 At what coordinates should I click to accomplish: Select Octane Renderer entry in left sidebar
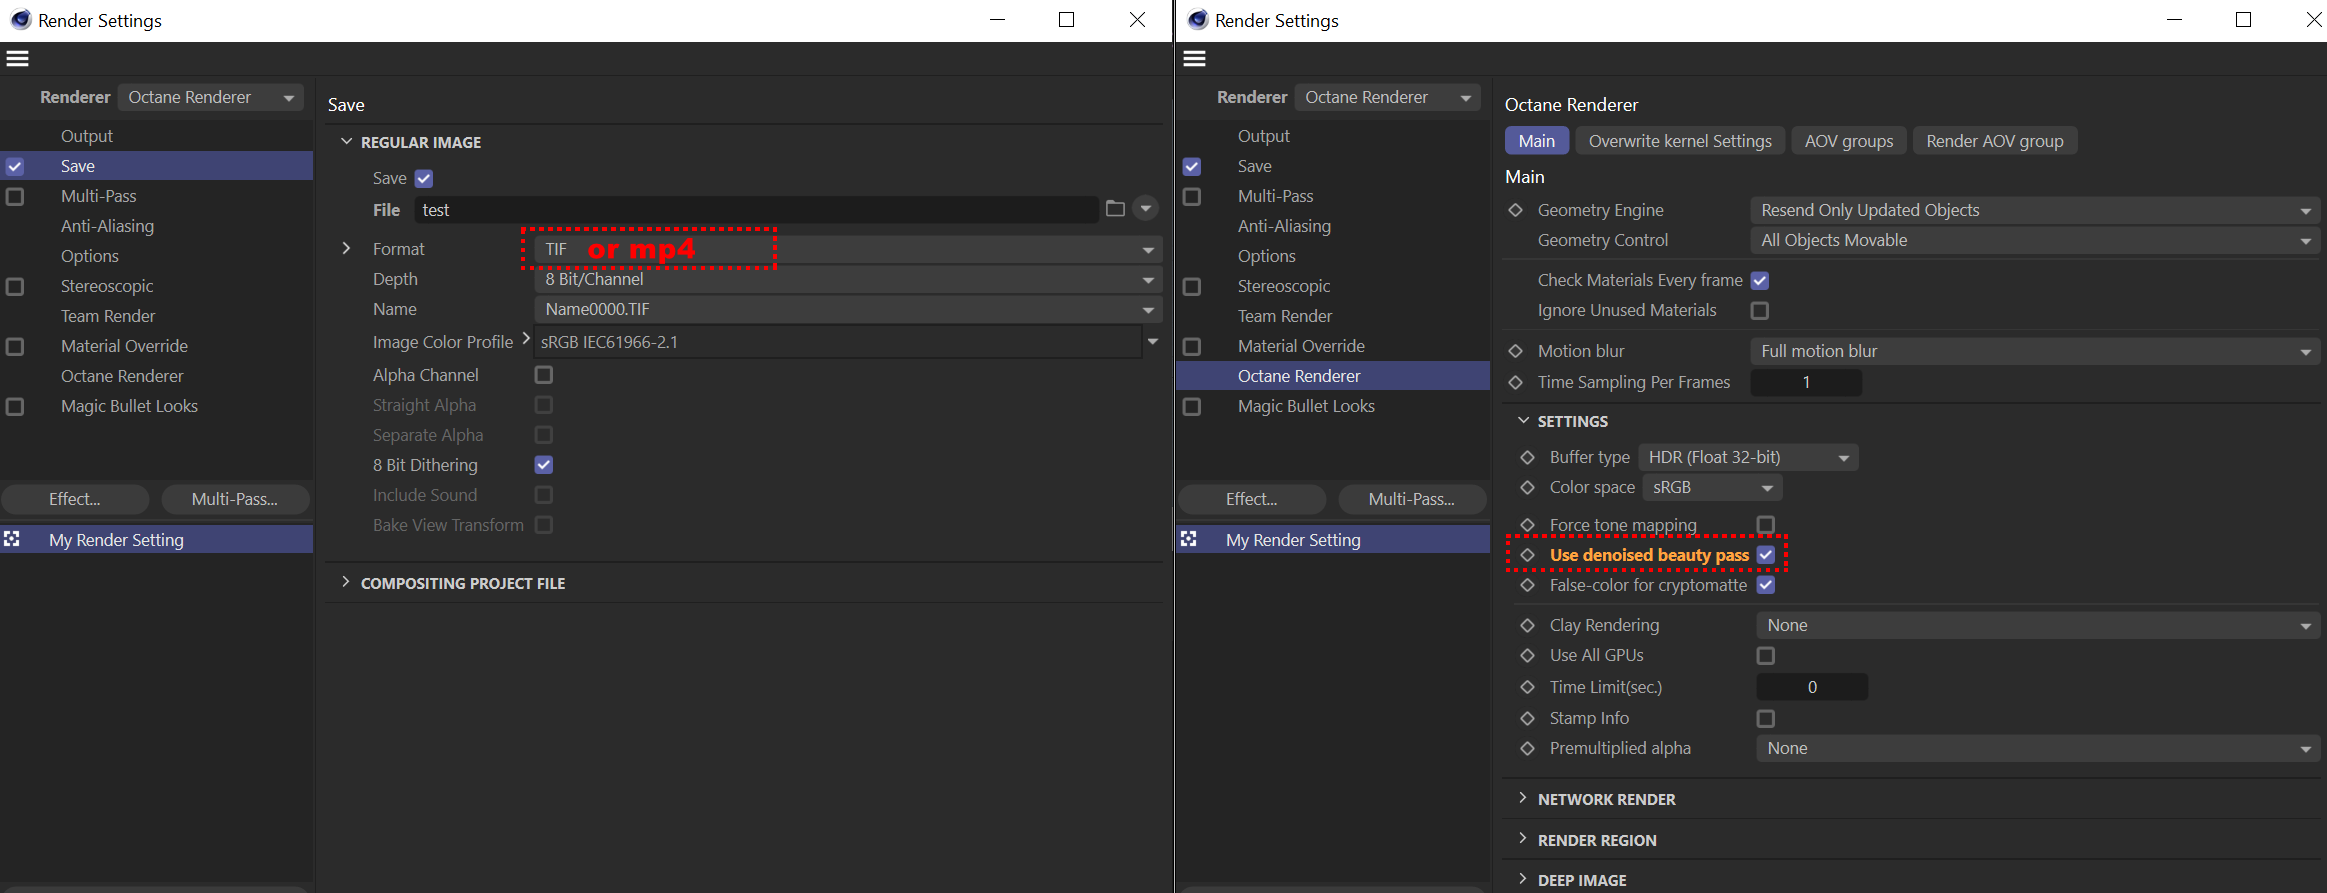[x=122, y=376]
